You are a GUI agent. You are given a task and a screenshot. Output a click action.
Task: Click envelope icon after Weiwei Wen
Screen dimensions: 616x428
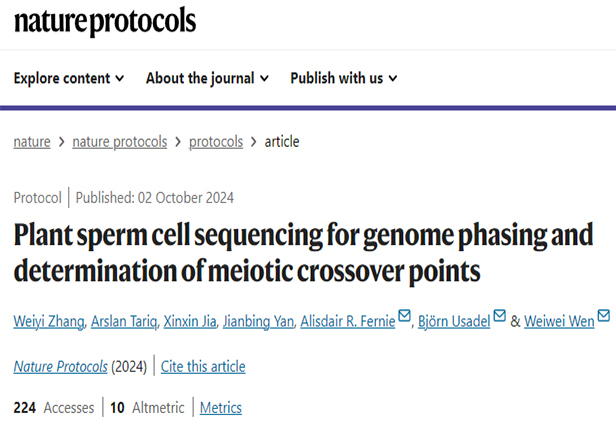pos(603,317)
